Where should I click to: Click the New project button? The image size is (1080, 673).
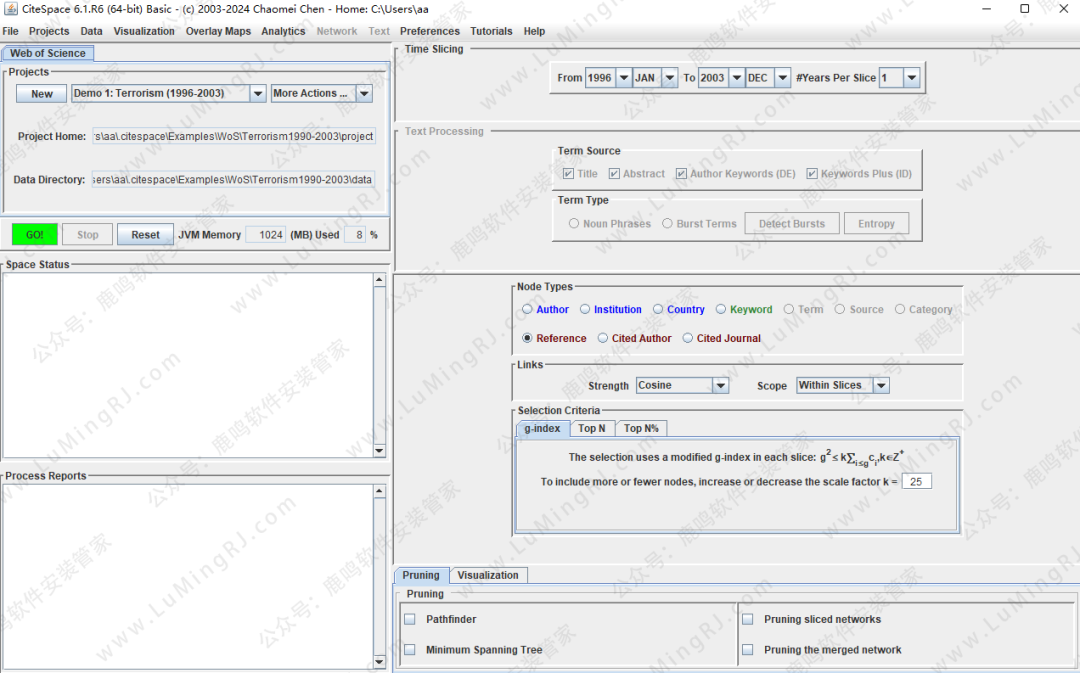tap(42, 94)
